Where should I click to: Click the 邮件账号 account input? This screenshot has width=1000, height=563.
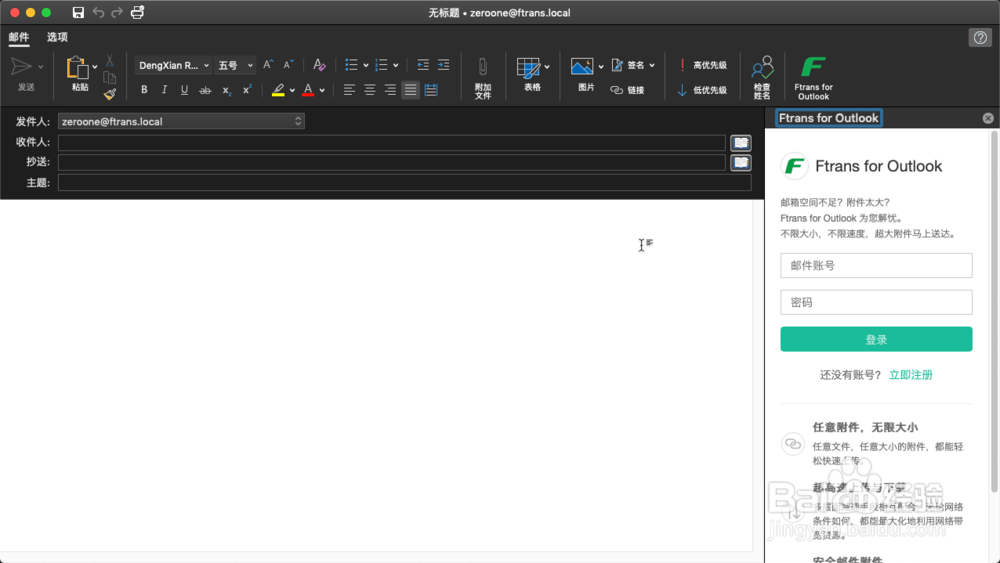pyautogui.click(x=876, y=265)
